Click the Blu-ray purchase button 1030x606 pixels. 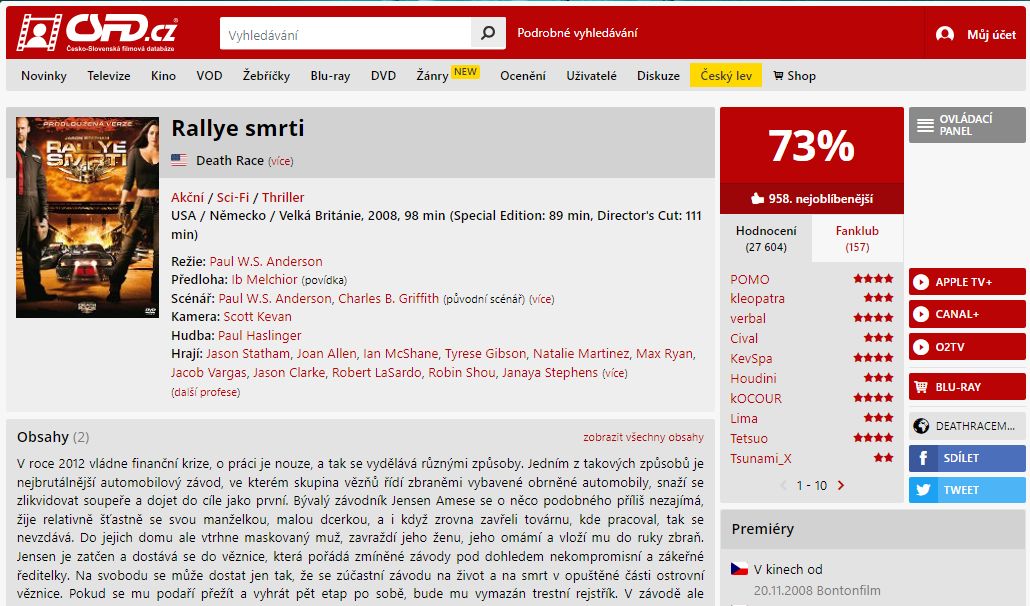967,387
